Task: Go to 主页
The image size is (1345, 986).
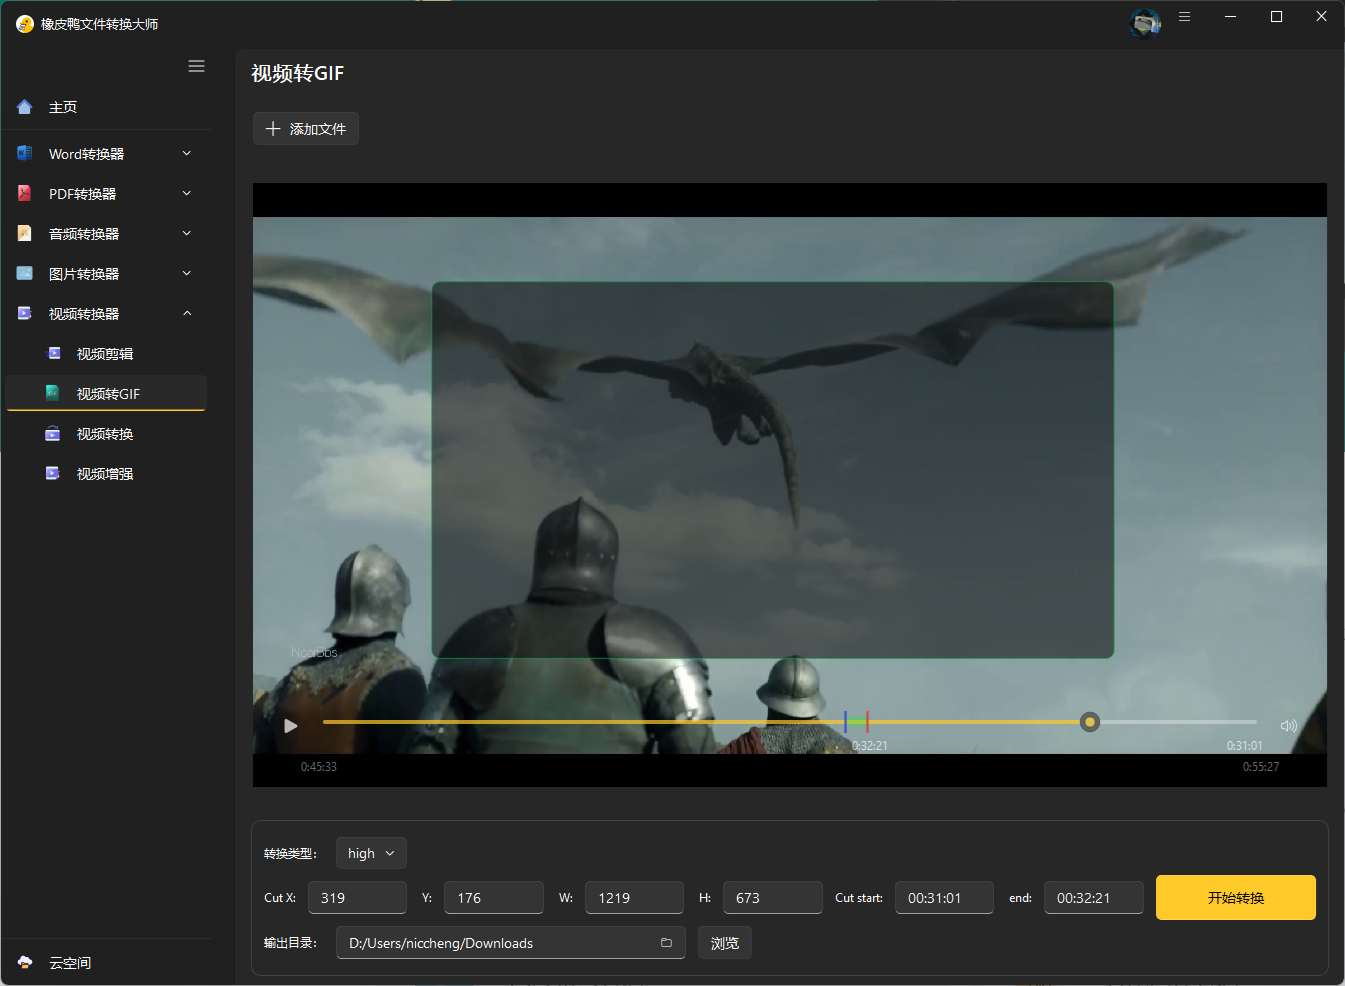Action: coord(106,107)
